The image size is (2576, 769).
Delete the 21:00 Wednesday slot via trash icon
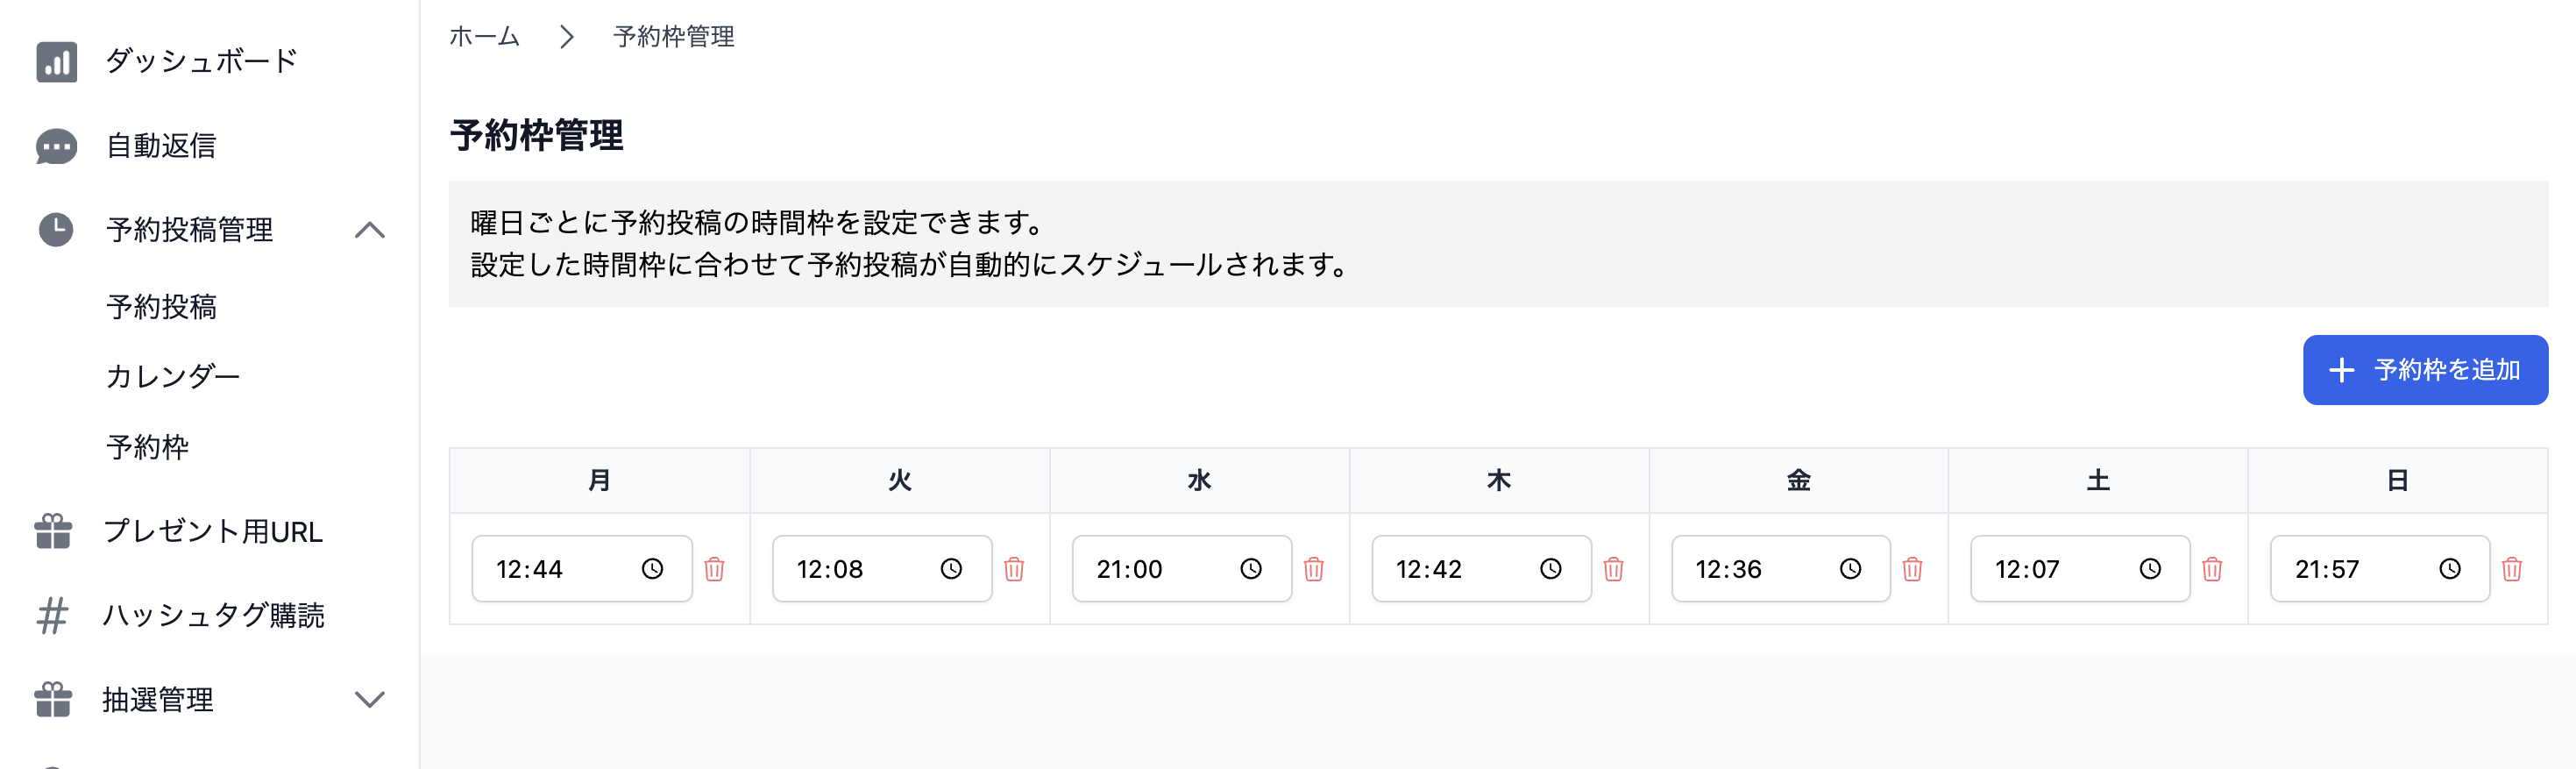click(1314, 568)
